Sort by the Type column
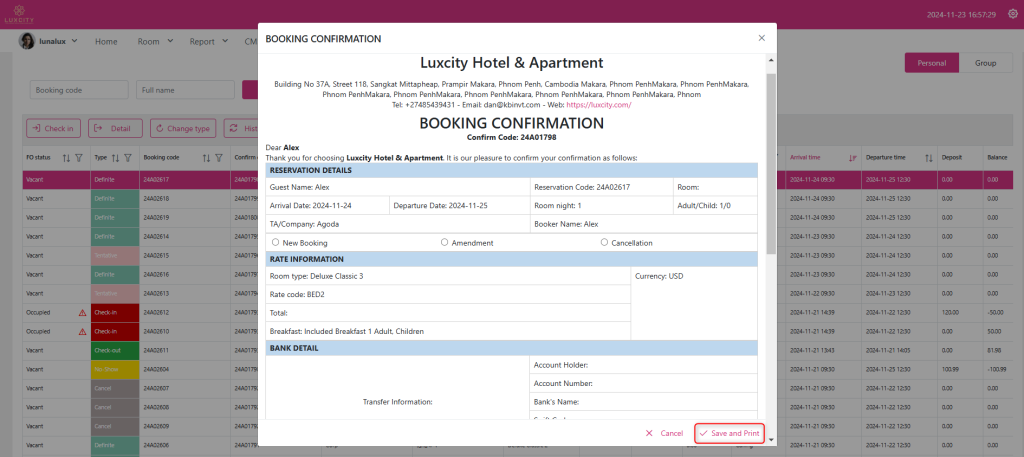The height and width of the screenshot is (457, 1024). pos(116,157)
